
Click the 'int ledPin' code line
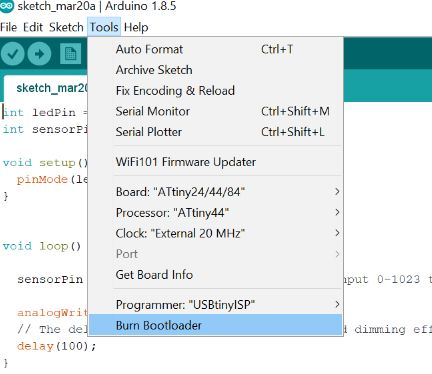45,112
